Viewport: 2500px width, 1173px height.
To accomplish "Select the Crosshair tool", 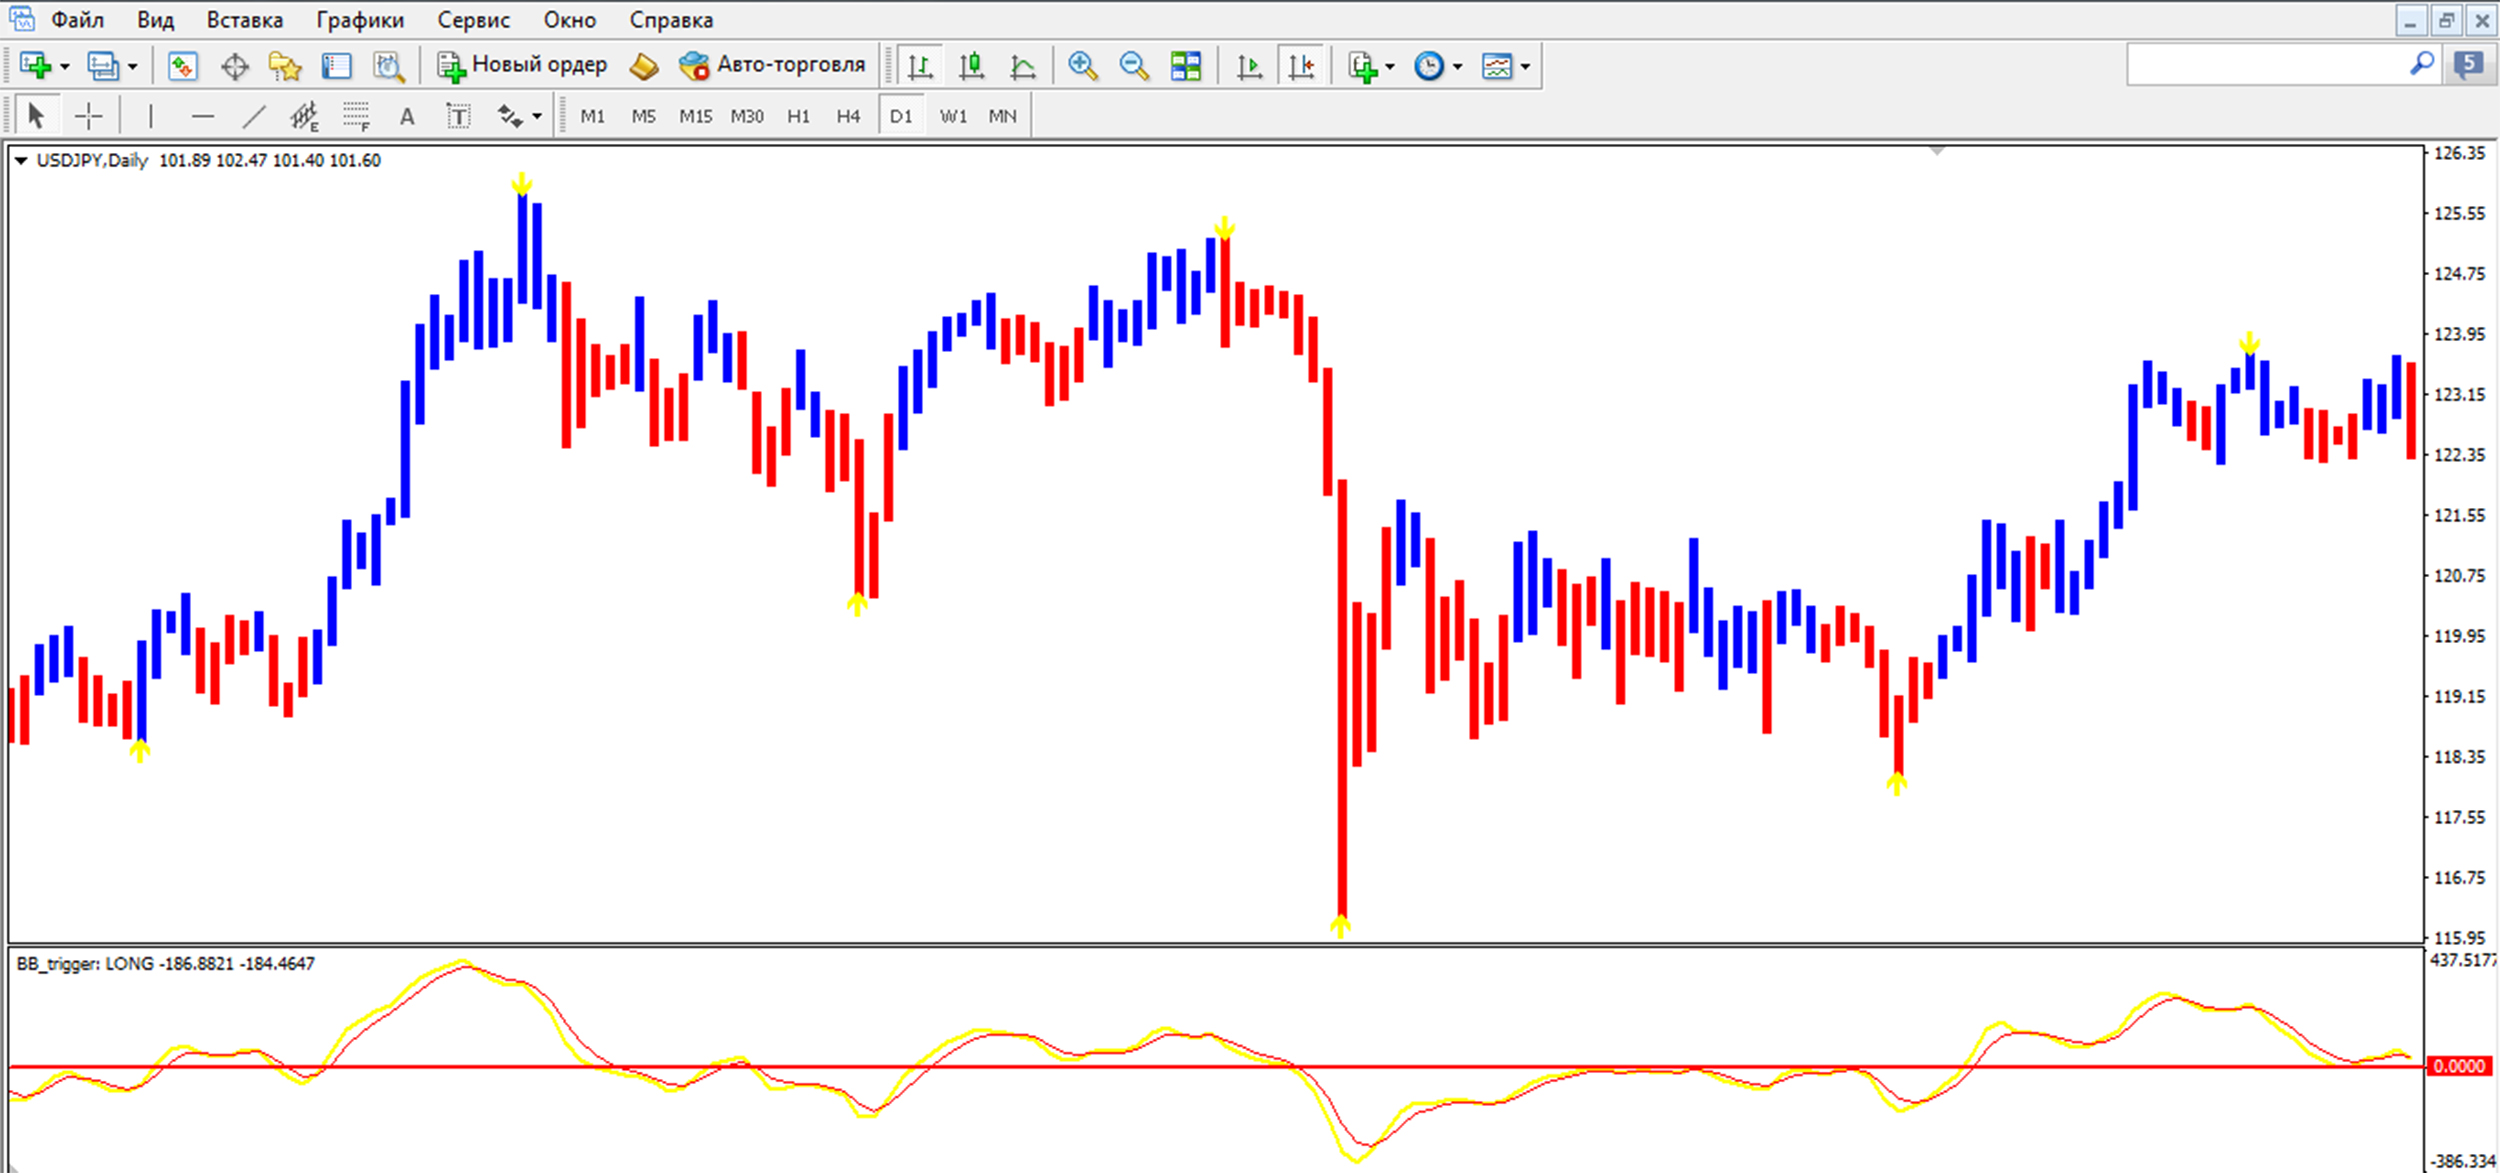I will [x=89, y=117].
